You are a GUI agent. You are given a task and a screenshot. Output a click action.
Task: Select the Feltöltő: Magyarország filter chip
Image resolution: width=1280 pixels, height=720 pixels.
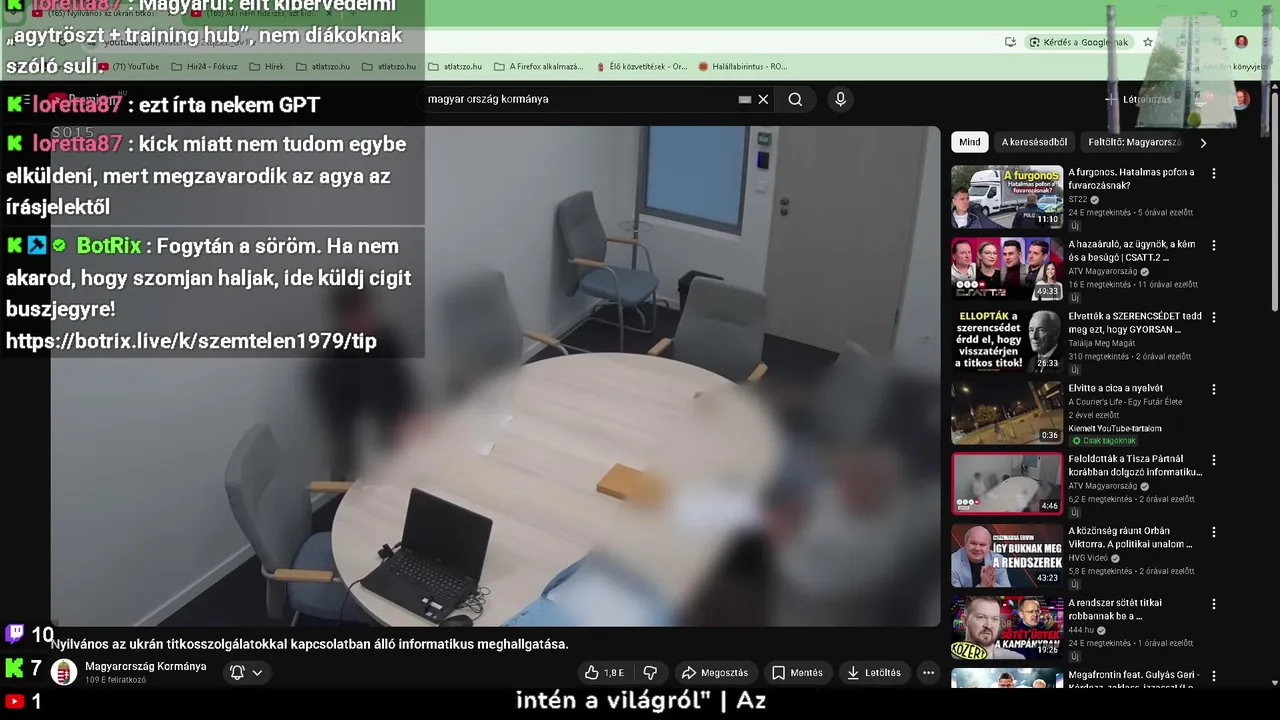point(1135,142)
